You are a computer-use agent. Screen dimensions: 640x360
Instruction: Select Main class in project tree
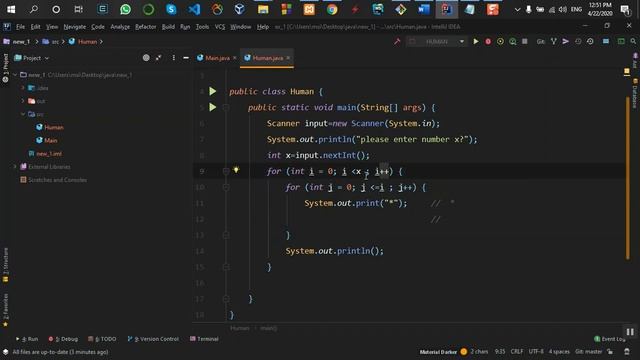pyautogui.click(x=47, y=140)
